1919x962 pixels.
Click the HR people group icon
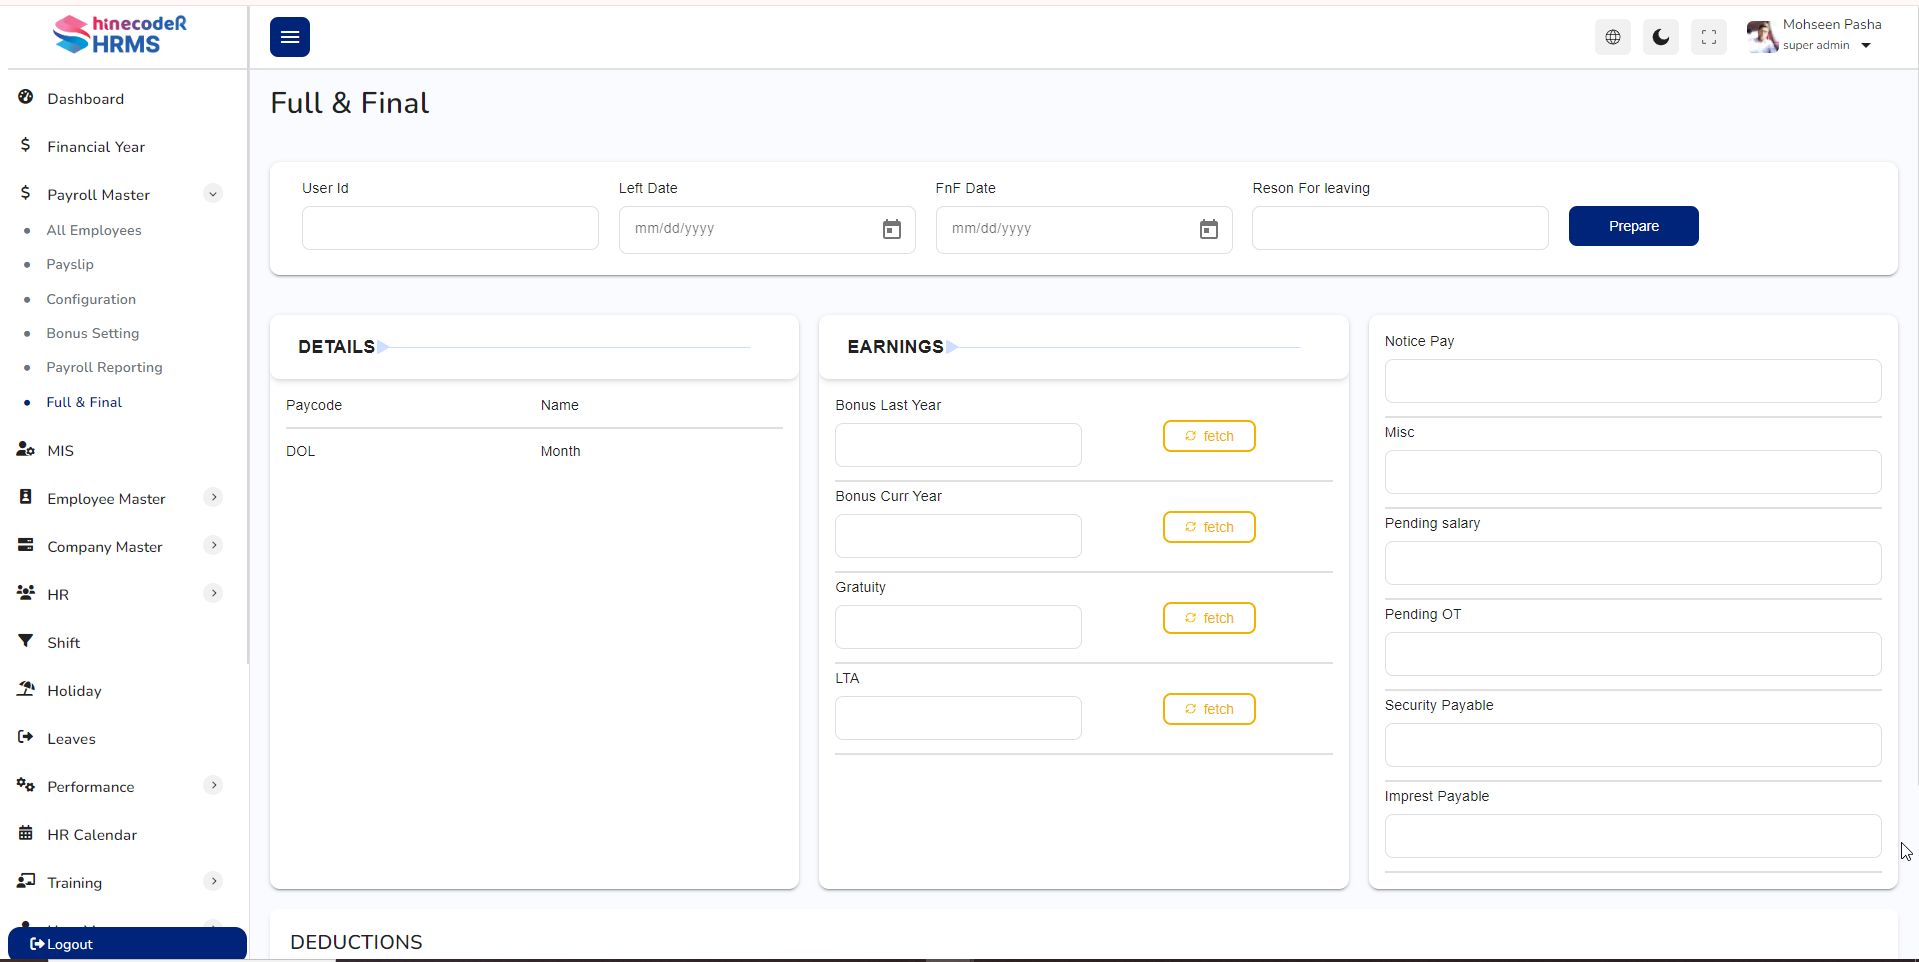coord(26,593)
